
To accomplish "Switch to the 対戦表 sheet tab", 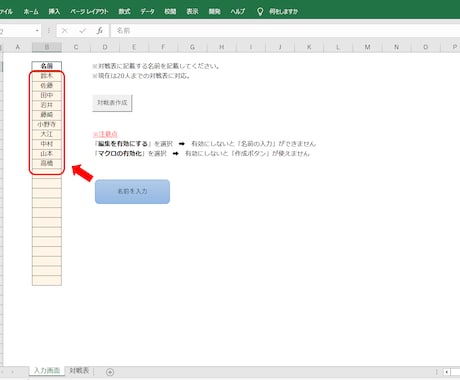I will (x=79, y=371).
